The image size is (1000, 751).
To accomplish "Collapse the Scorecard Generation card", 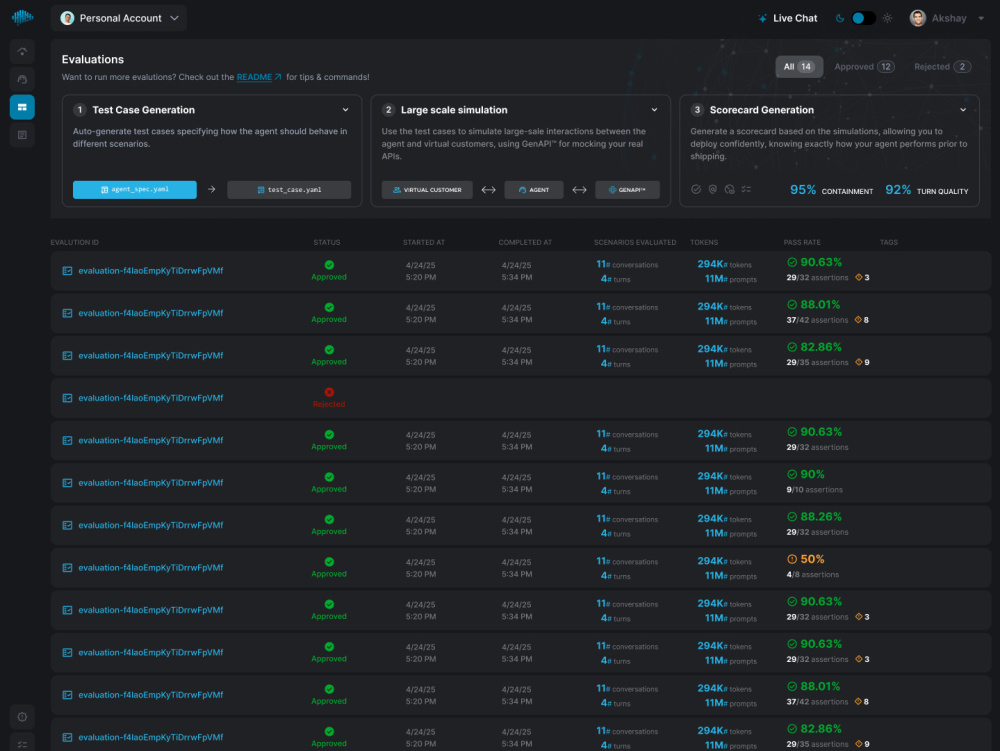I will click(963, 110).
